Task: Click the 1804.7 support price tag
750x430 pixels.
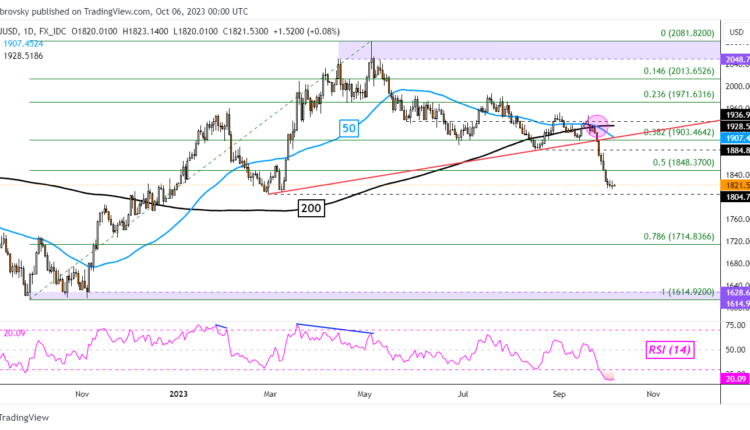Action: point(734,198)
